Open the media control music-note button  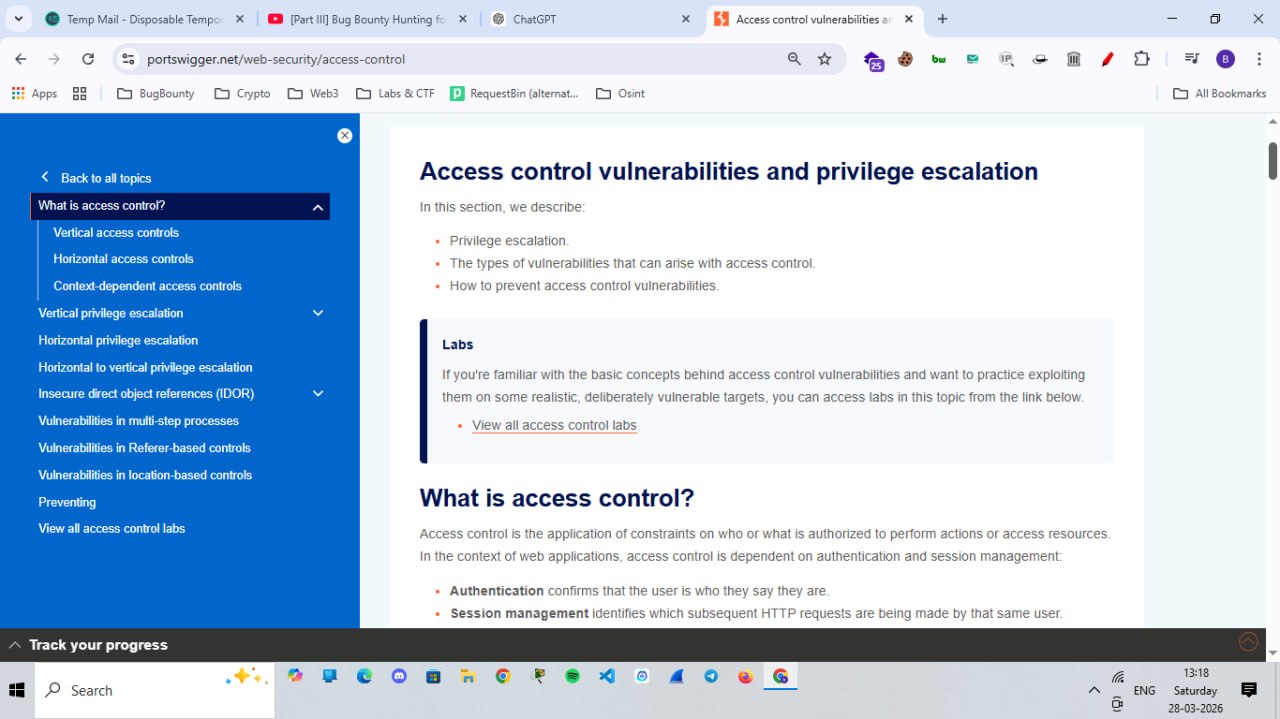tap(1191, 59)
